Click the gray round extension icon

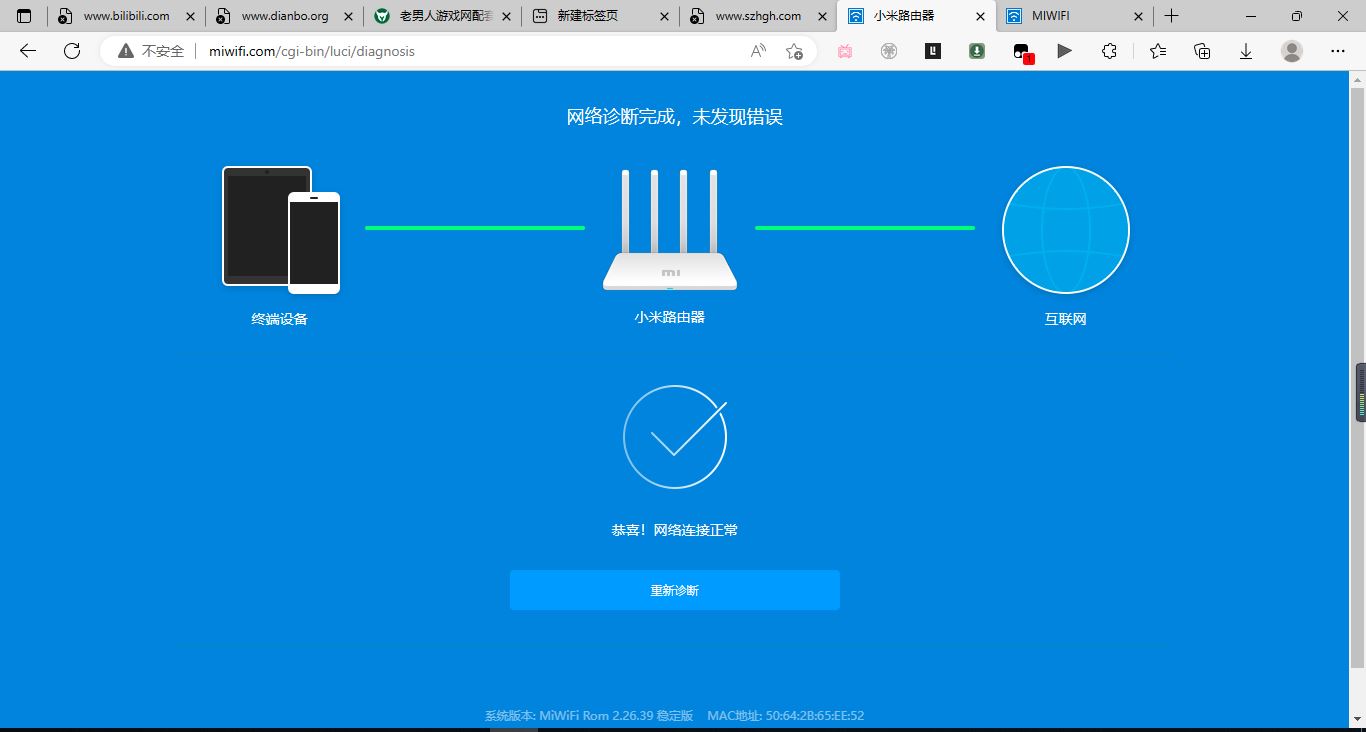tap(889, 51)
